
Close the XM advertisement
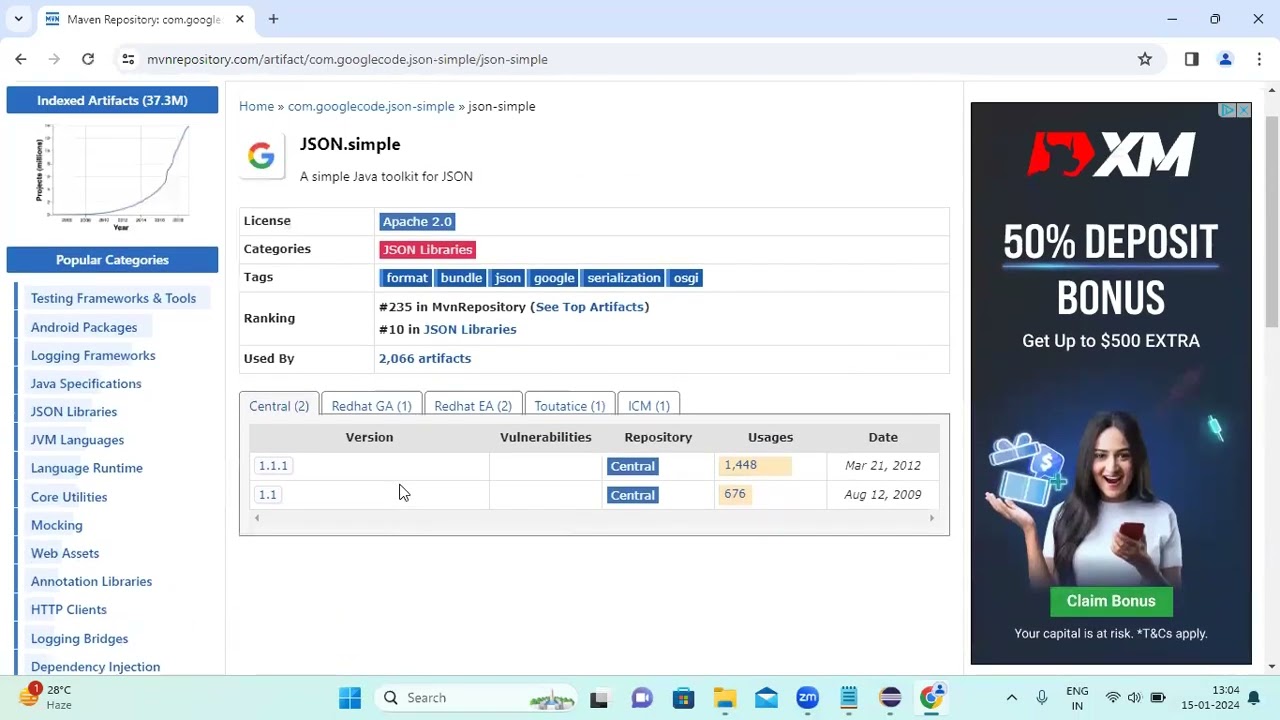1243,110
